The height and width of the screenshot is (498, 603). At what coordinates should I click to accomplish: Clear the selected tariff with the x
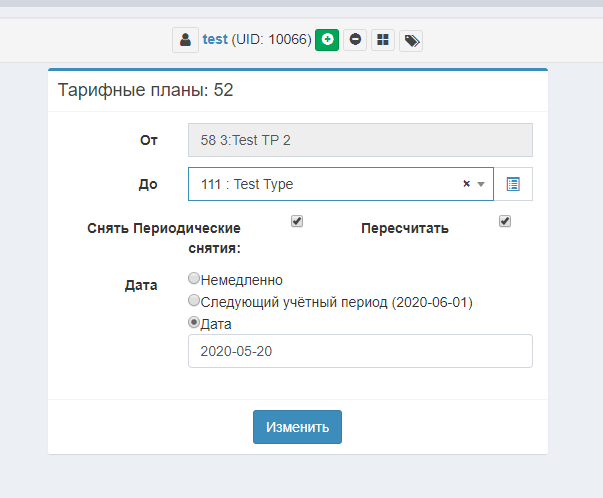(x=466, y=184)
